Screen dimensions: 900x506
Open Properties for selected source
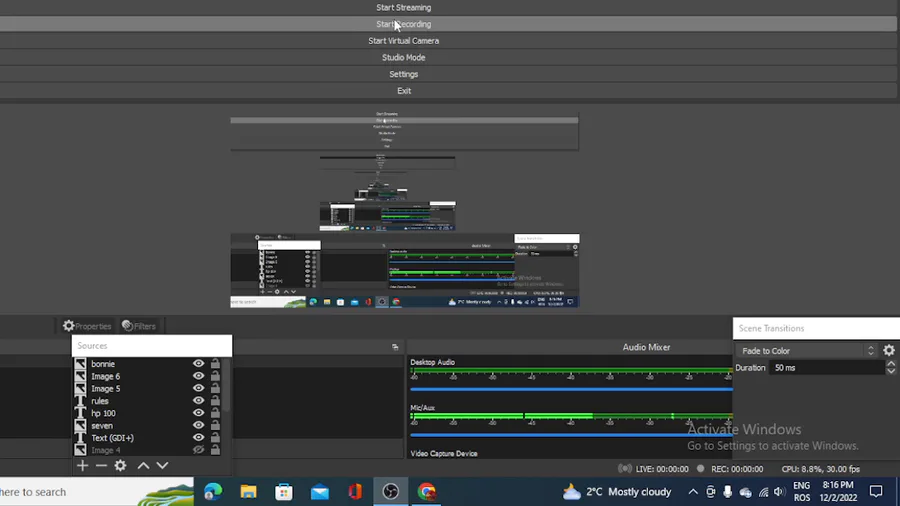tap(87, 326)
